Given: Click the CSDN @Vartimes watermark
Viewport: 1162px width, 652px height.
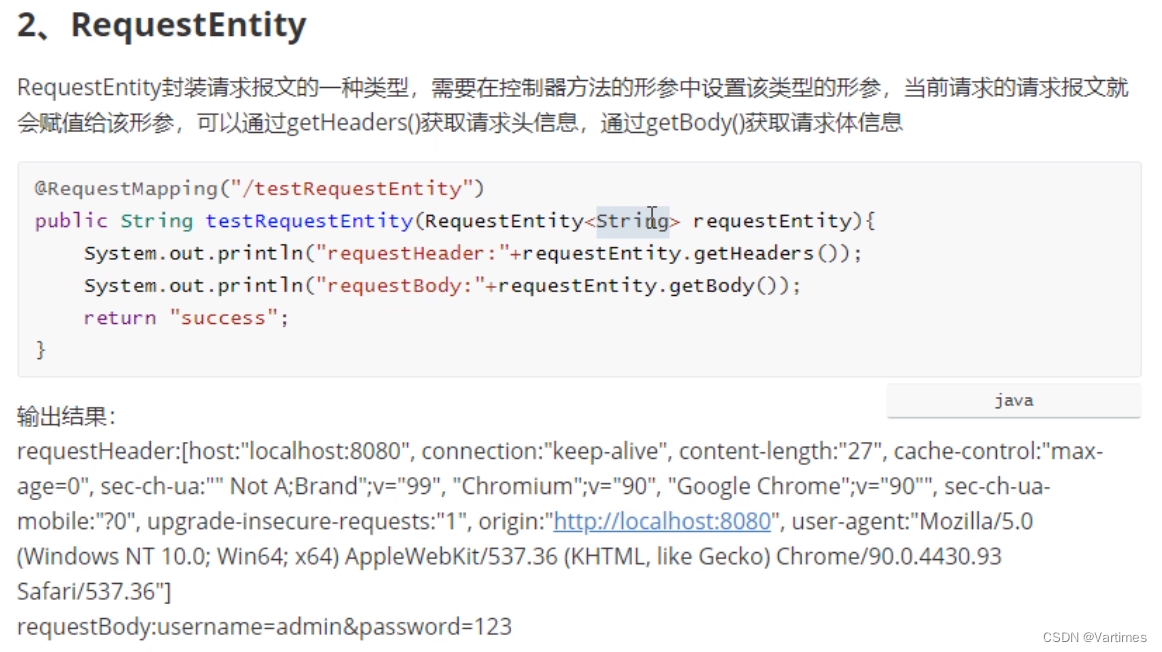Looking at the screenshot, I should tap(1094, 637).
